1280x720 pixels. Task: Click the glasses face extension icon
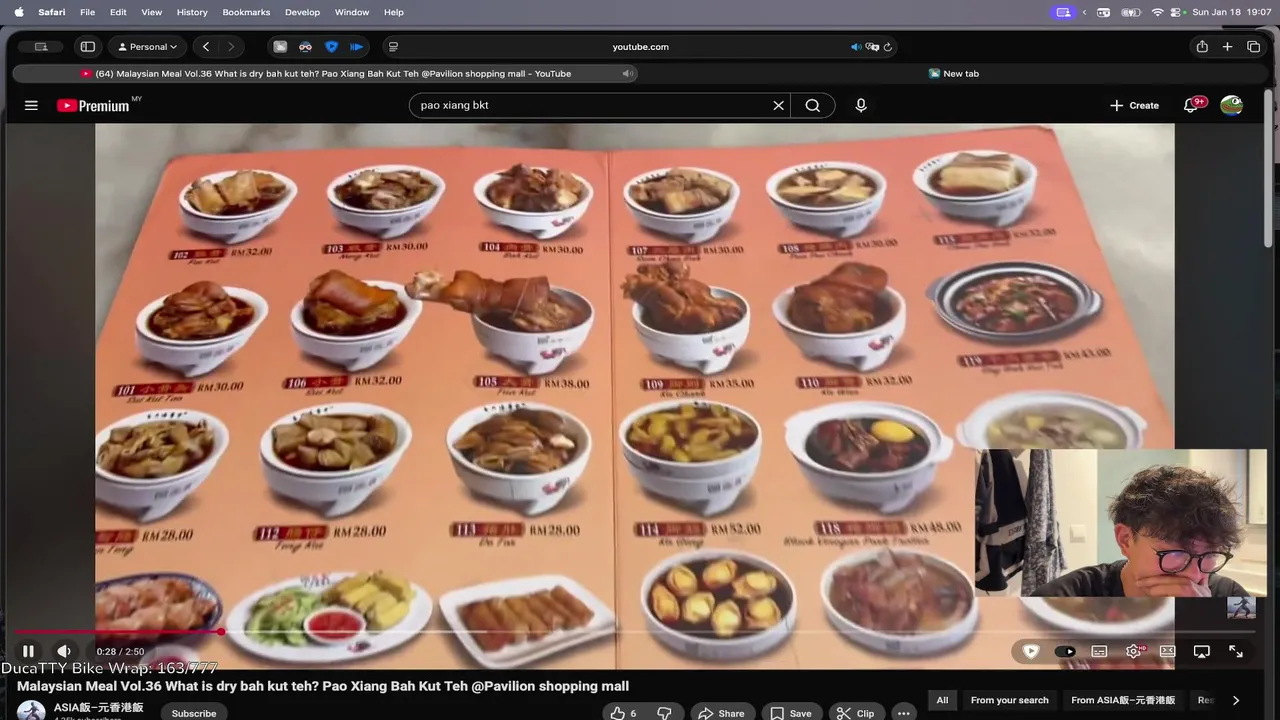[305, 47]
